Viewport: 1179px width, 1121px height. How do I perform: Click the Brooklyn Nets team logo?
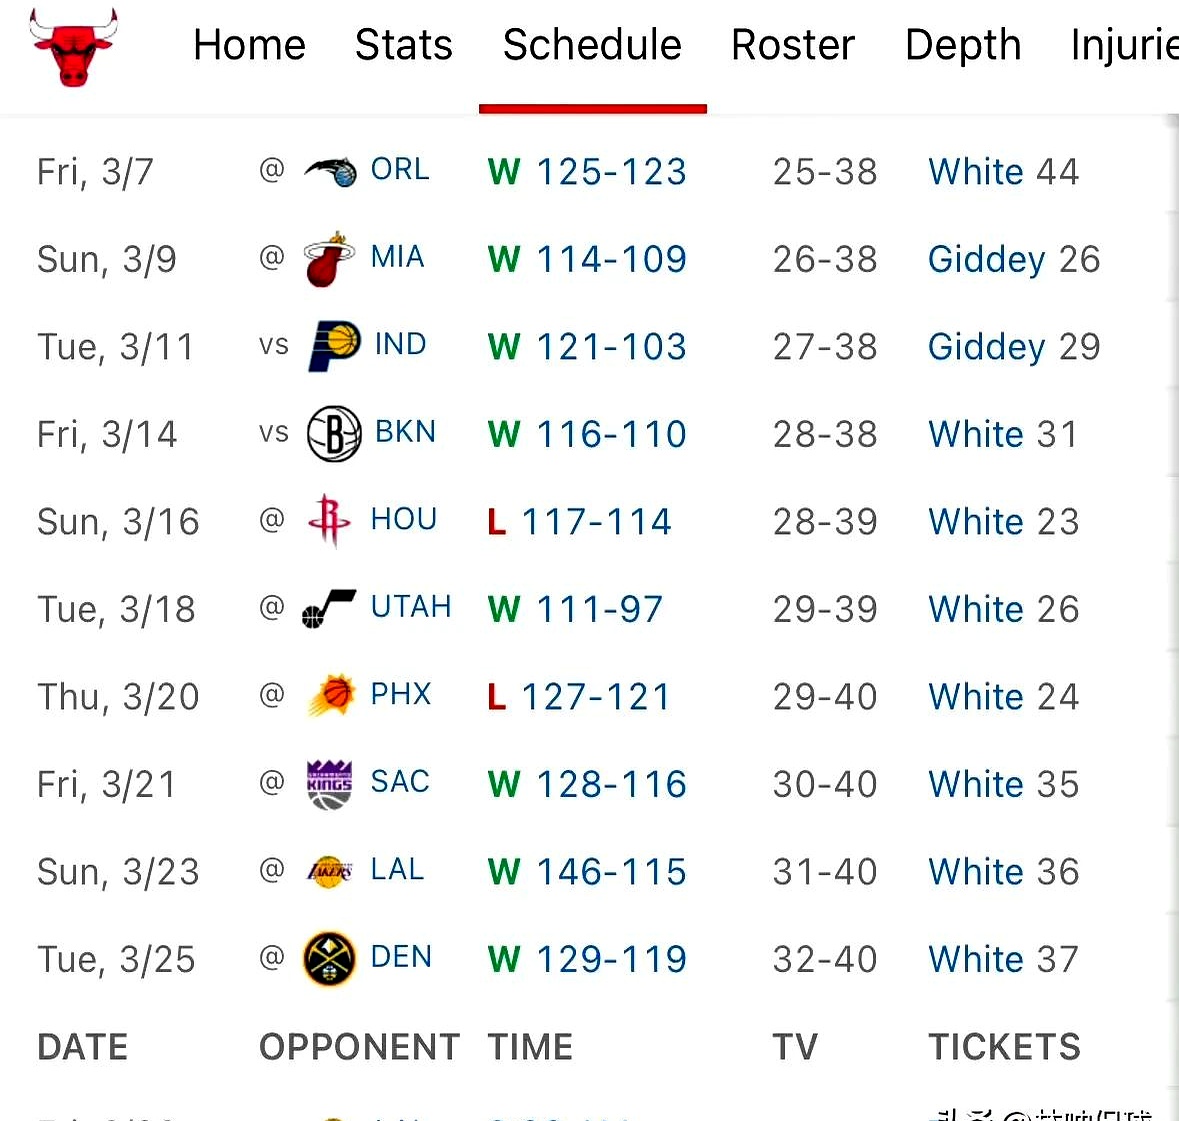click(333, 434)
